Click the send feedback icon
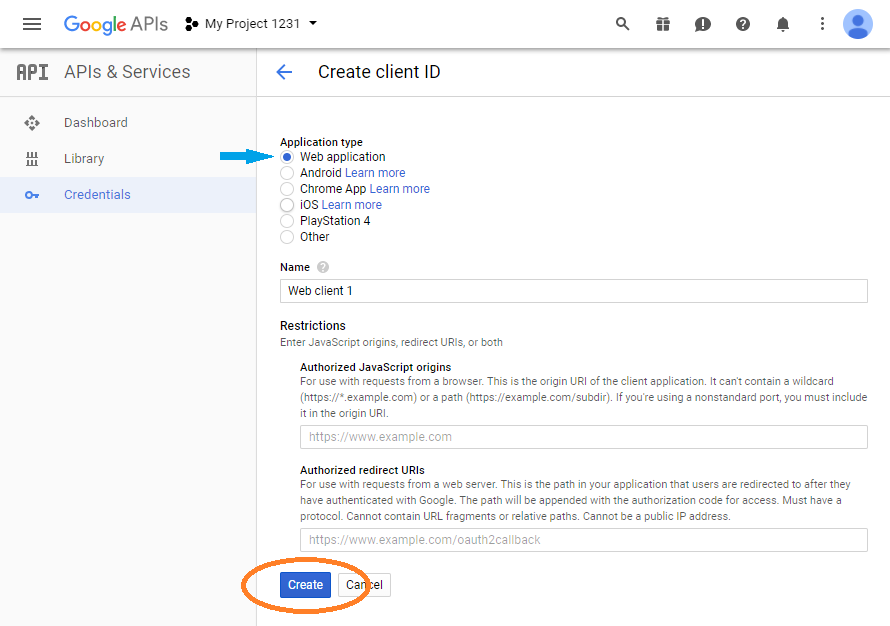 [703, 24]
